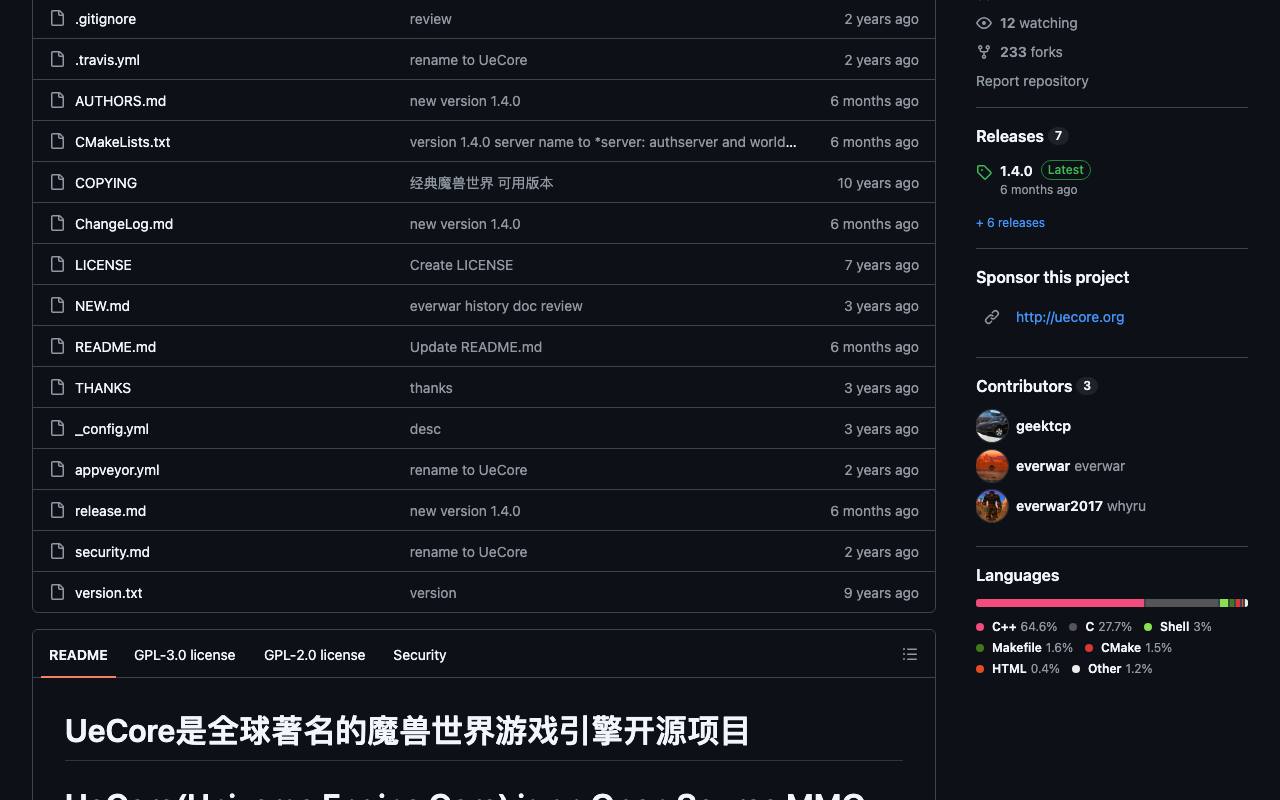Click the file icon beside ChangeLog.md
1280x800 pixels.
tap(57, 223)
